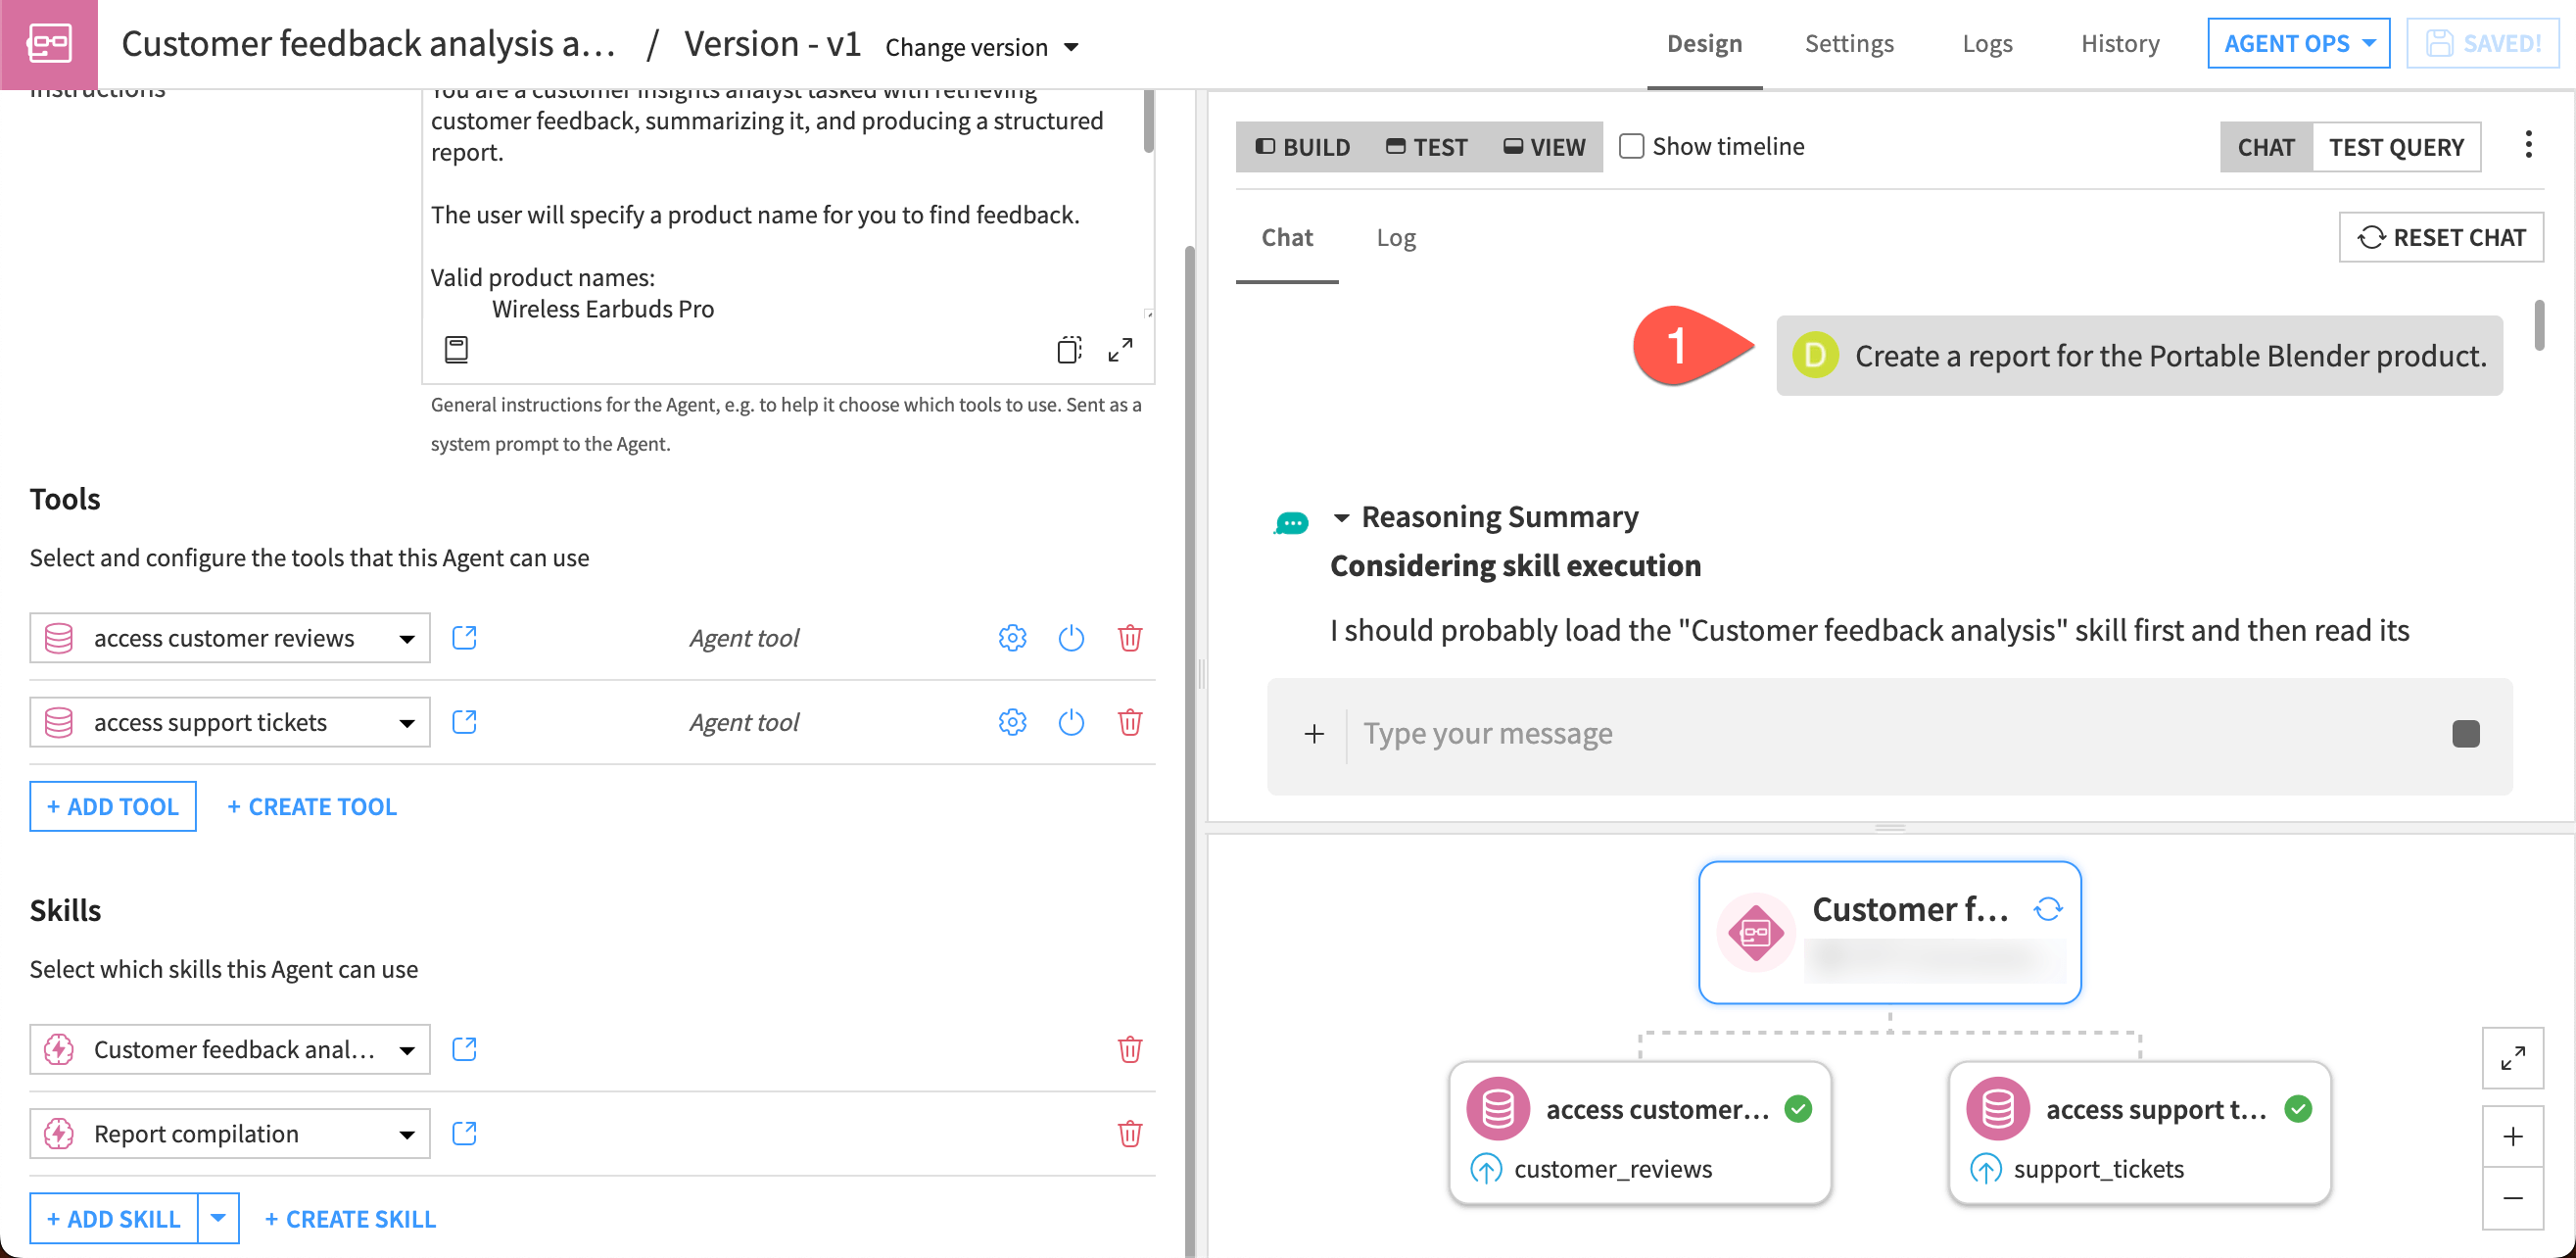Screen dimensions: 2576x1258
Task: Click the copy instructions icon
Action: [x=1069, y=349]
